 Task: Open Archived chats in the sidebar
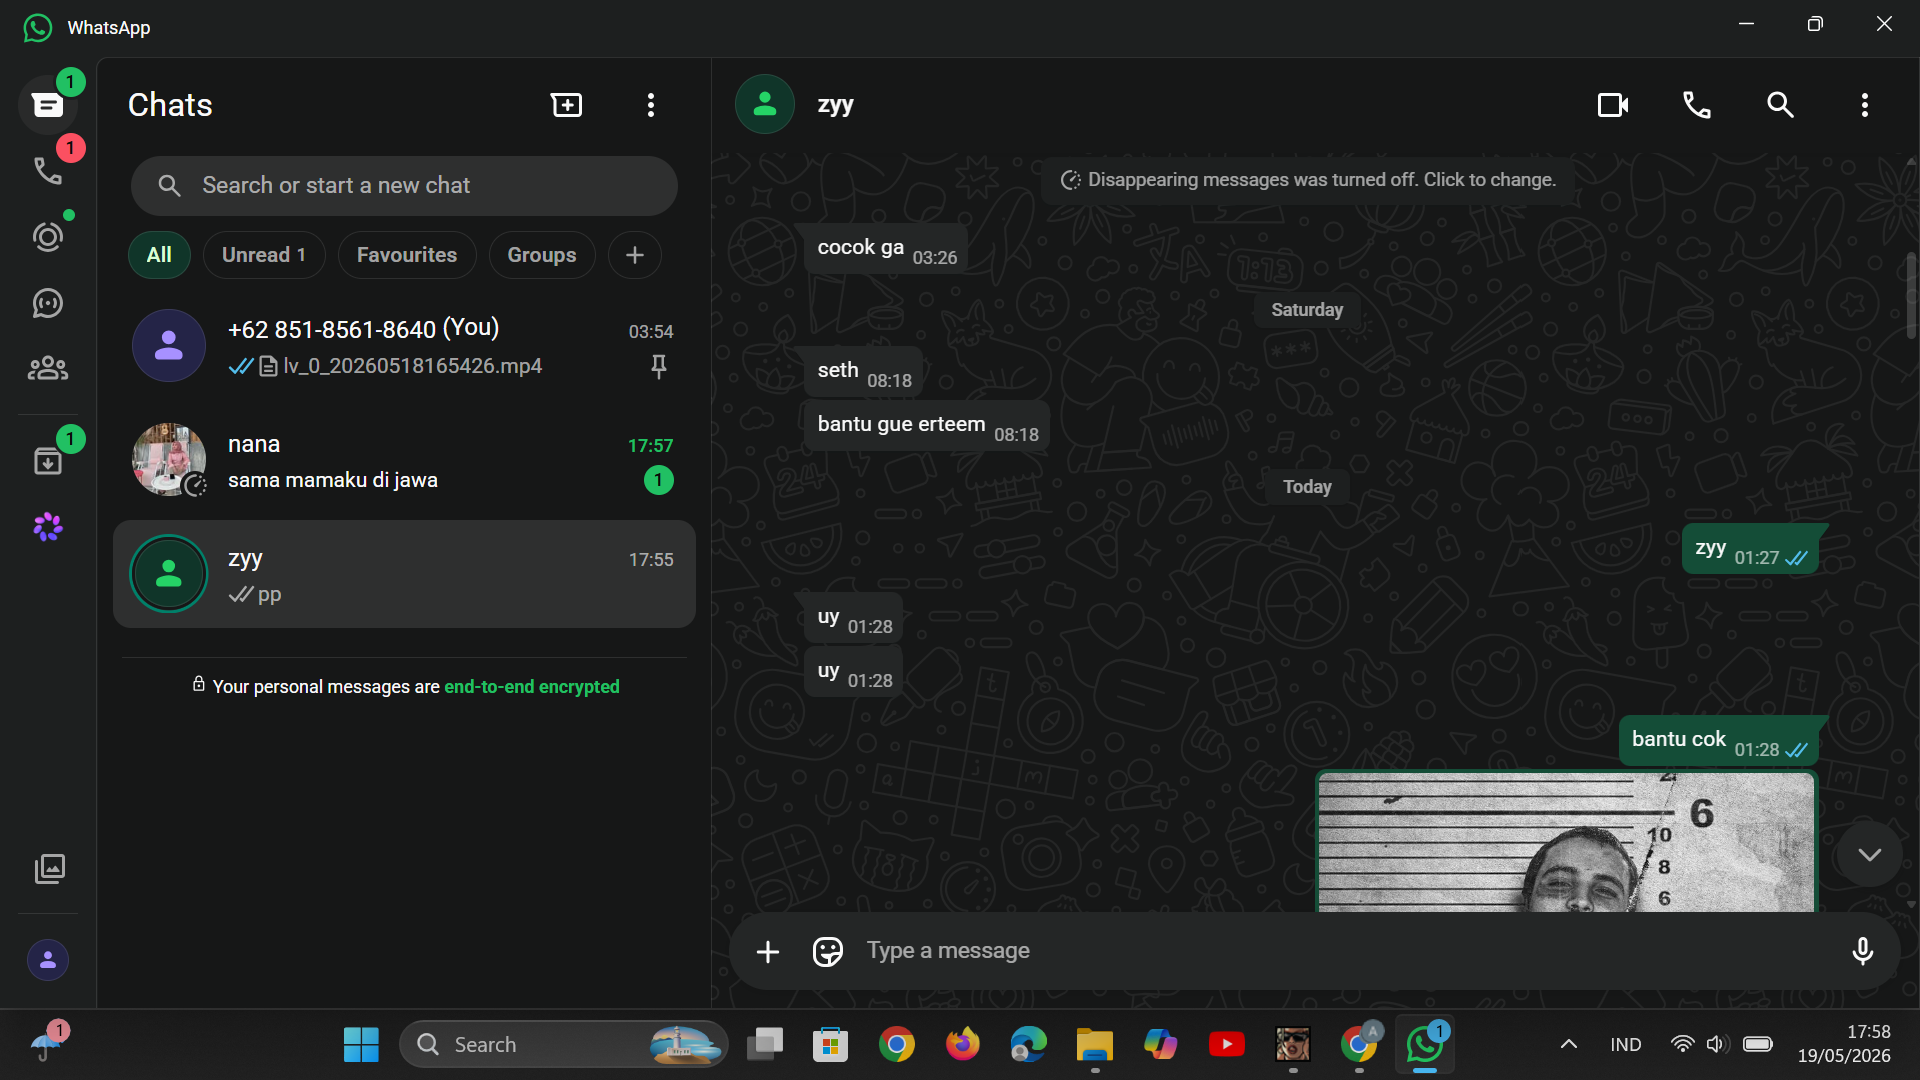point(47,461)
